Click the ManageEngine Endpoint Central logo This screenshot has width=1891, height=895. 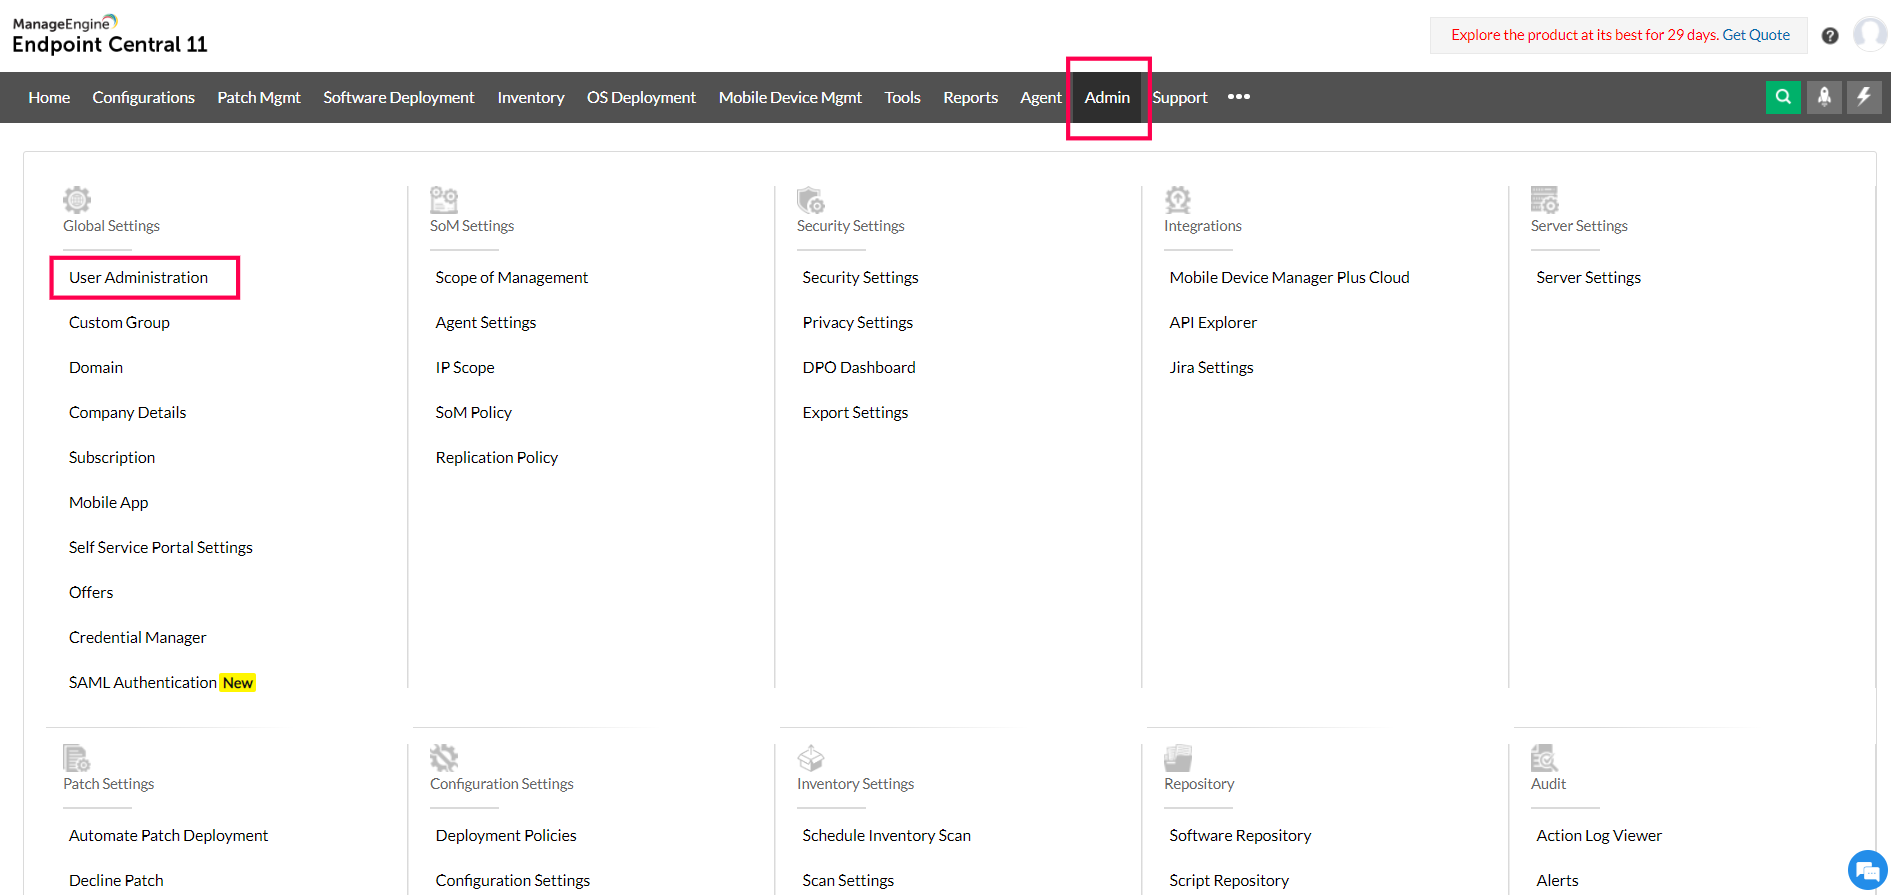click(109, 35)
